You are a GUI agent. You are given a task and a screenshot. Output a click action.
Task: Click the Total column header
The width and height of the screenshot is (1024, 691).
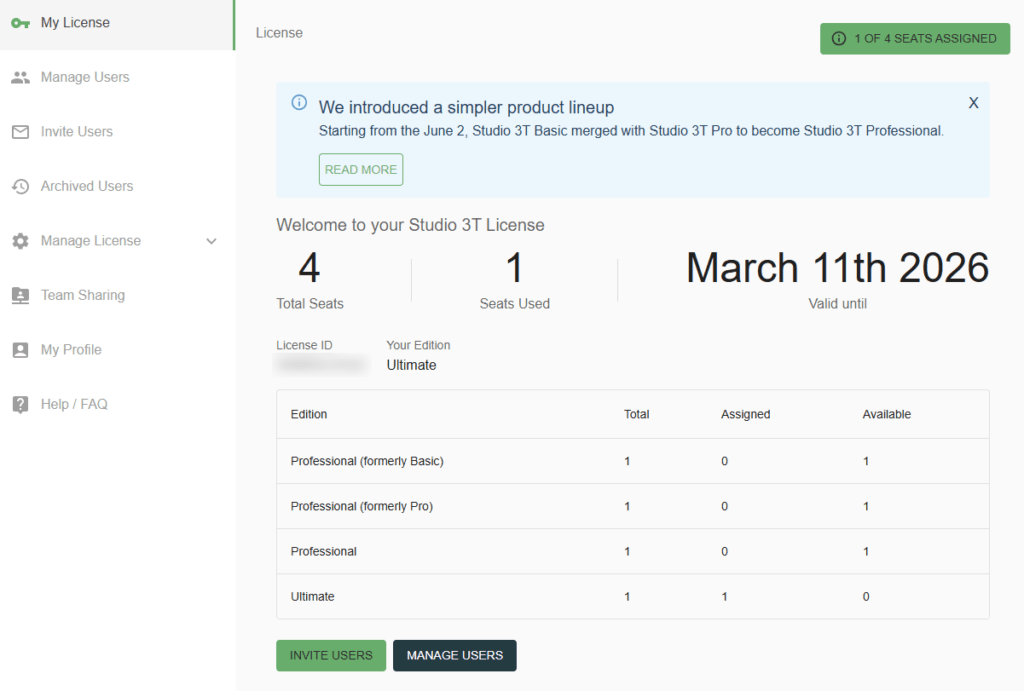coord(636,414)
